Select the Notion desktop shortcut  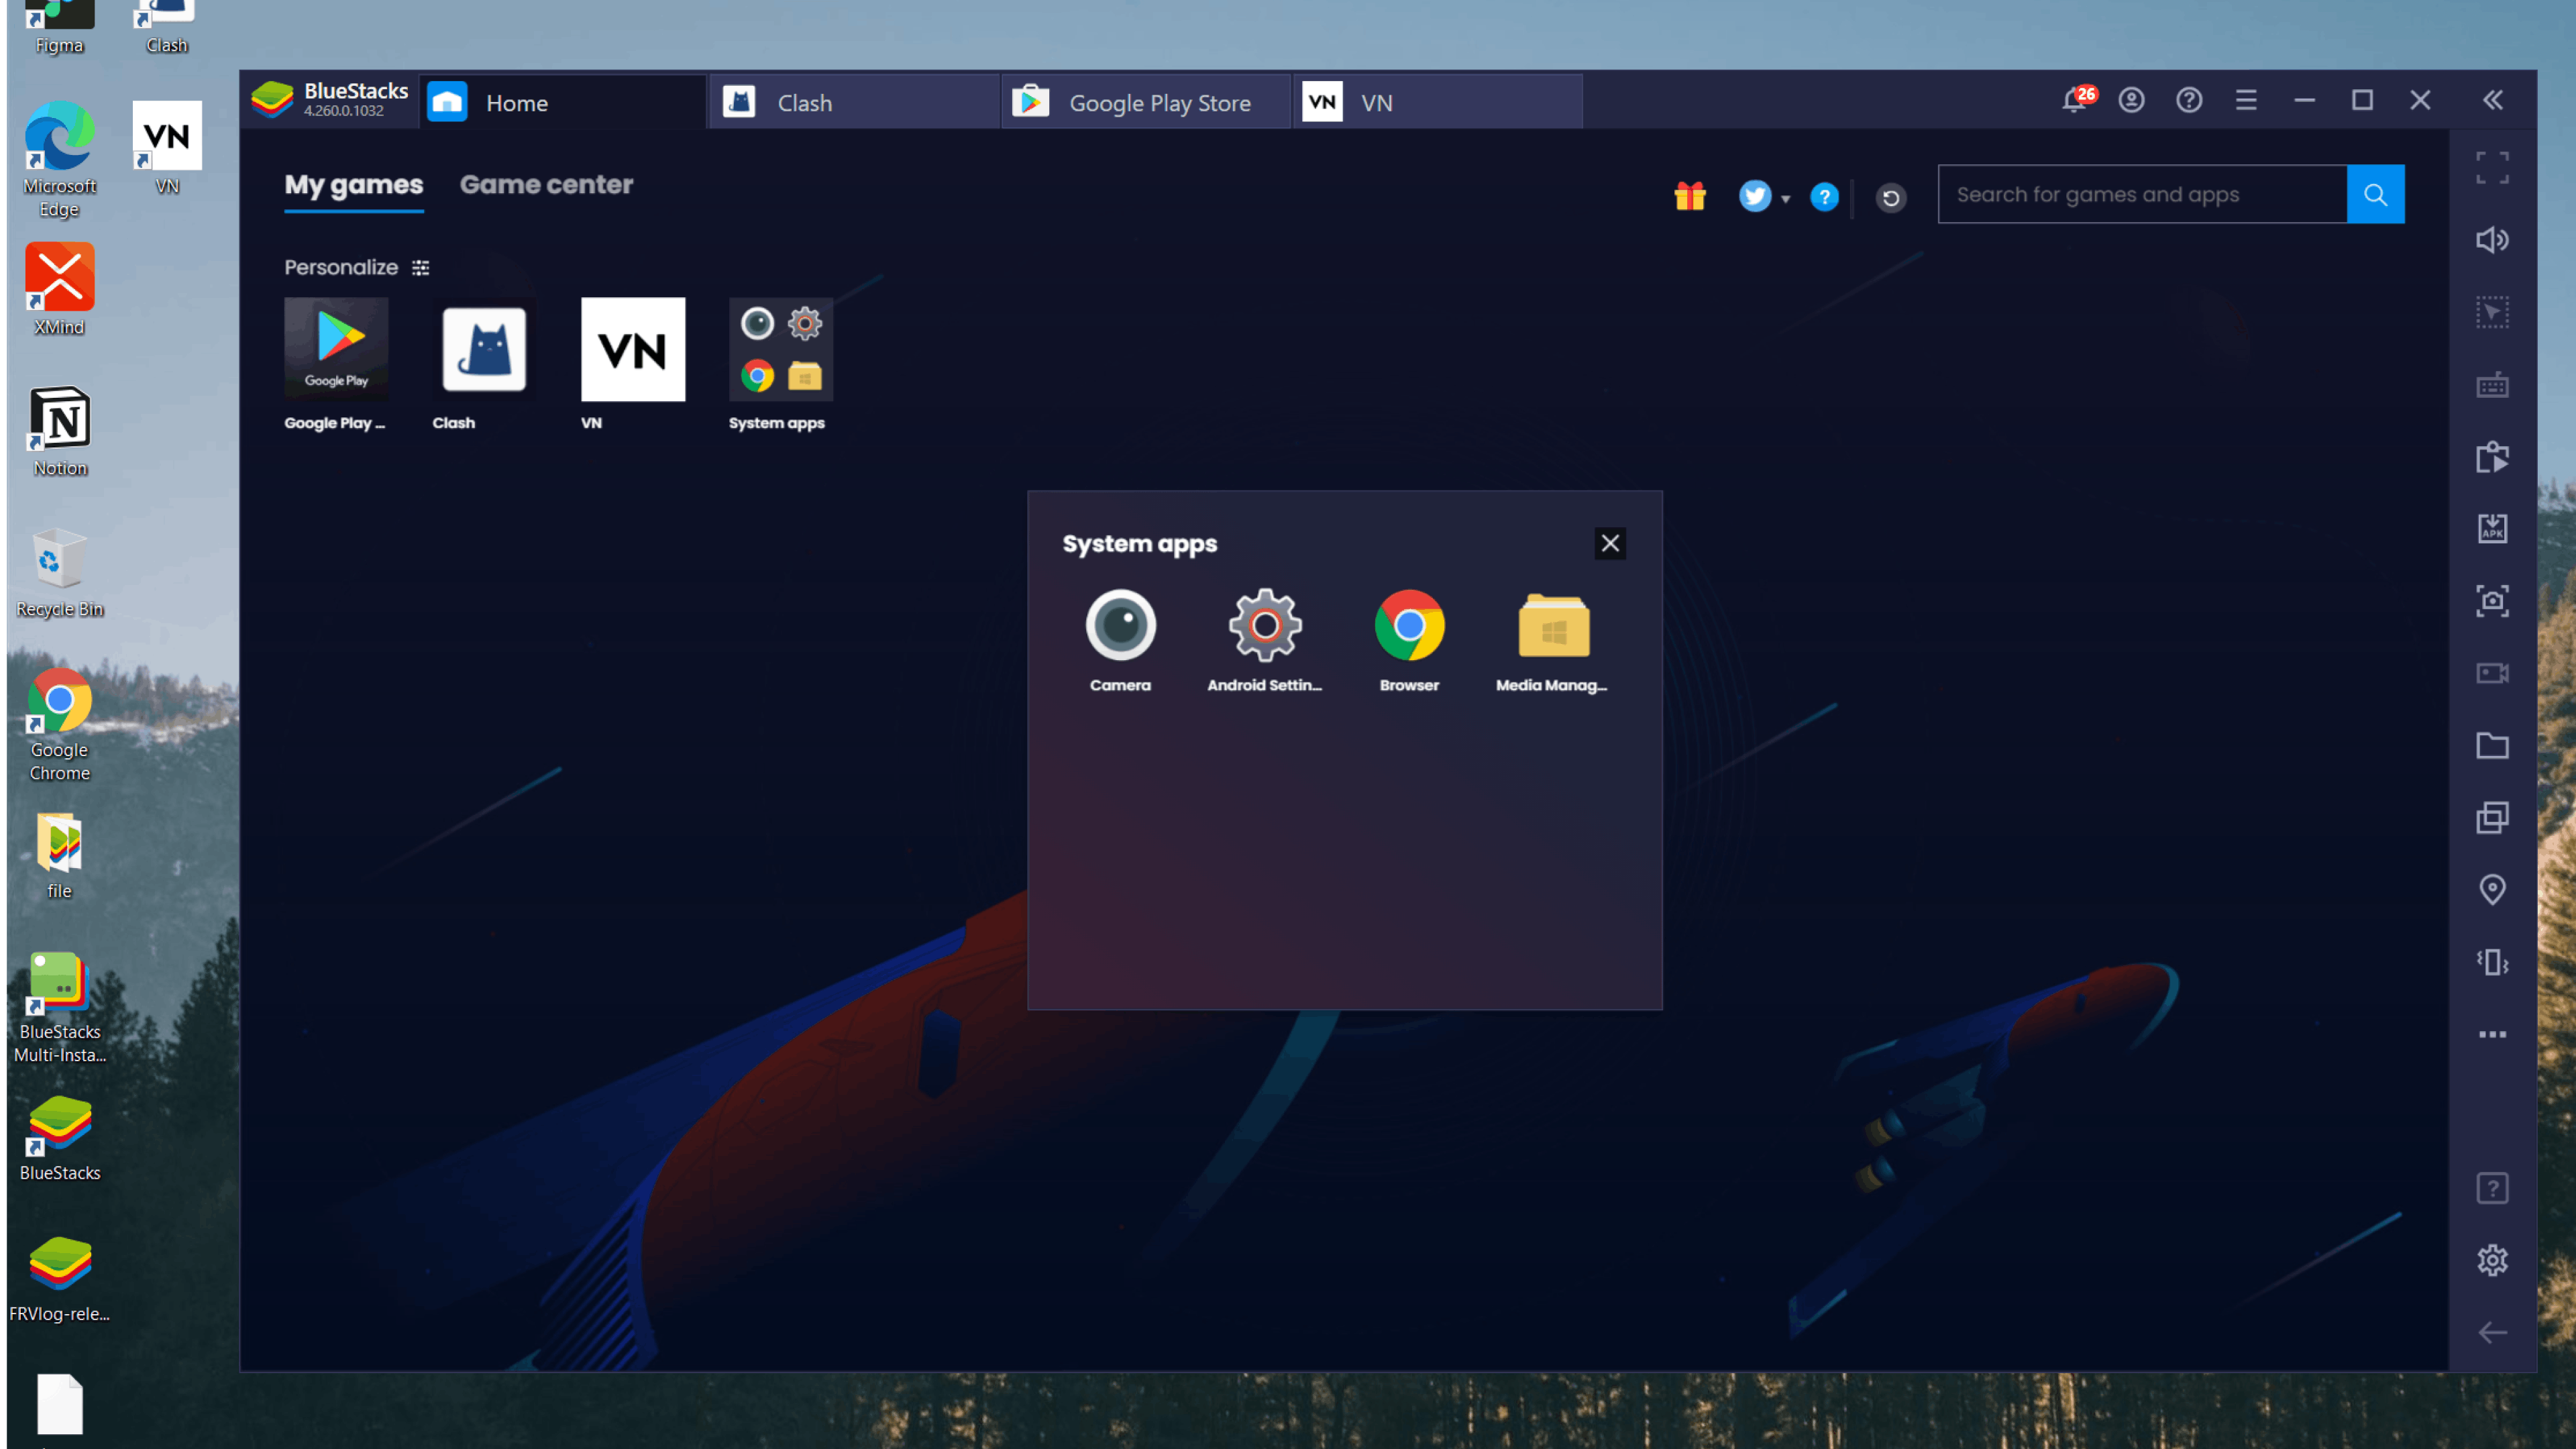pos(60,430)
